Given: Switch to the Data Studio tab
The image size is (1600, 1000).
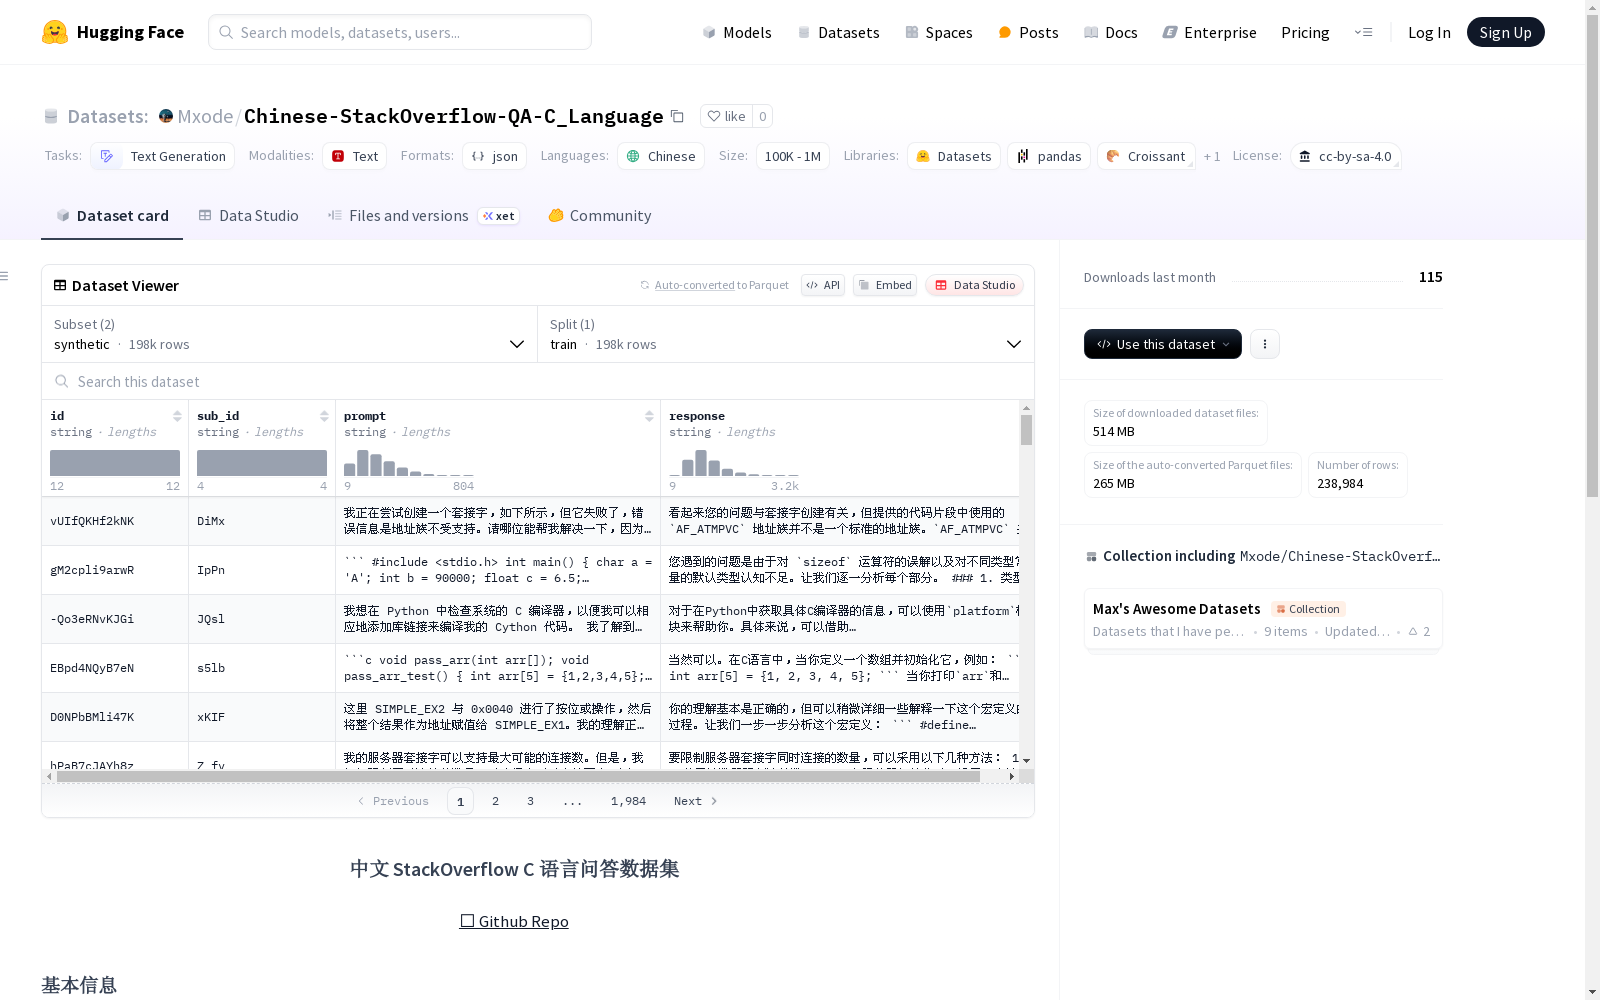Looking at the screenshot, I should click(x=249, y=216).
